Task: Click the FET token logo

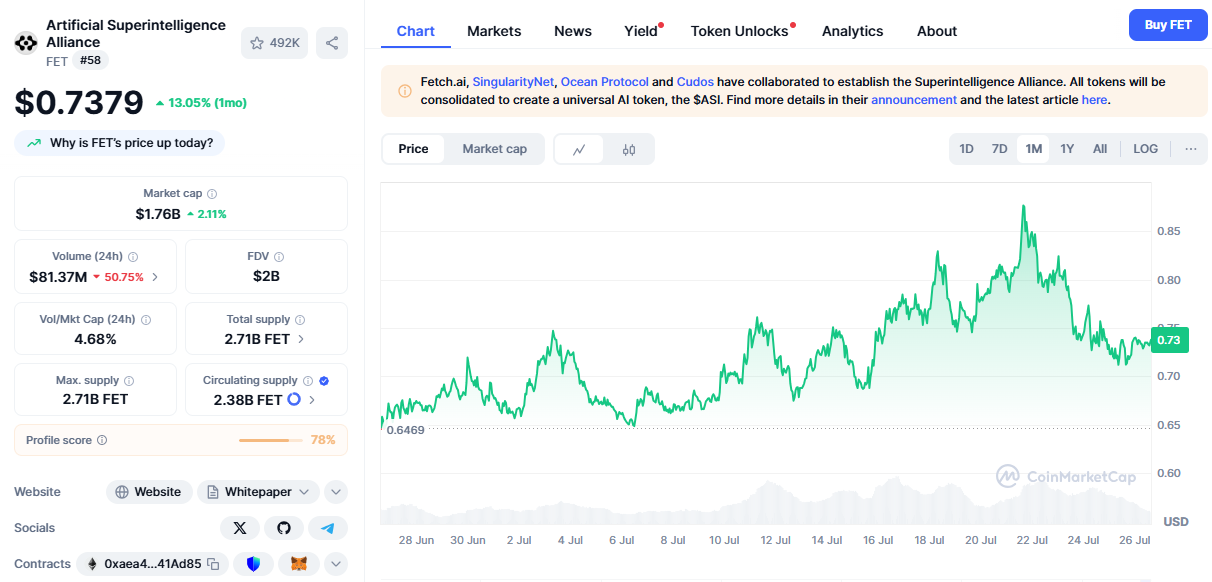Action: coord(25,43)
